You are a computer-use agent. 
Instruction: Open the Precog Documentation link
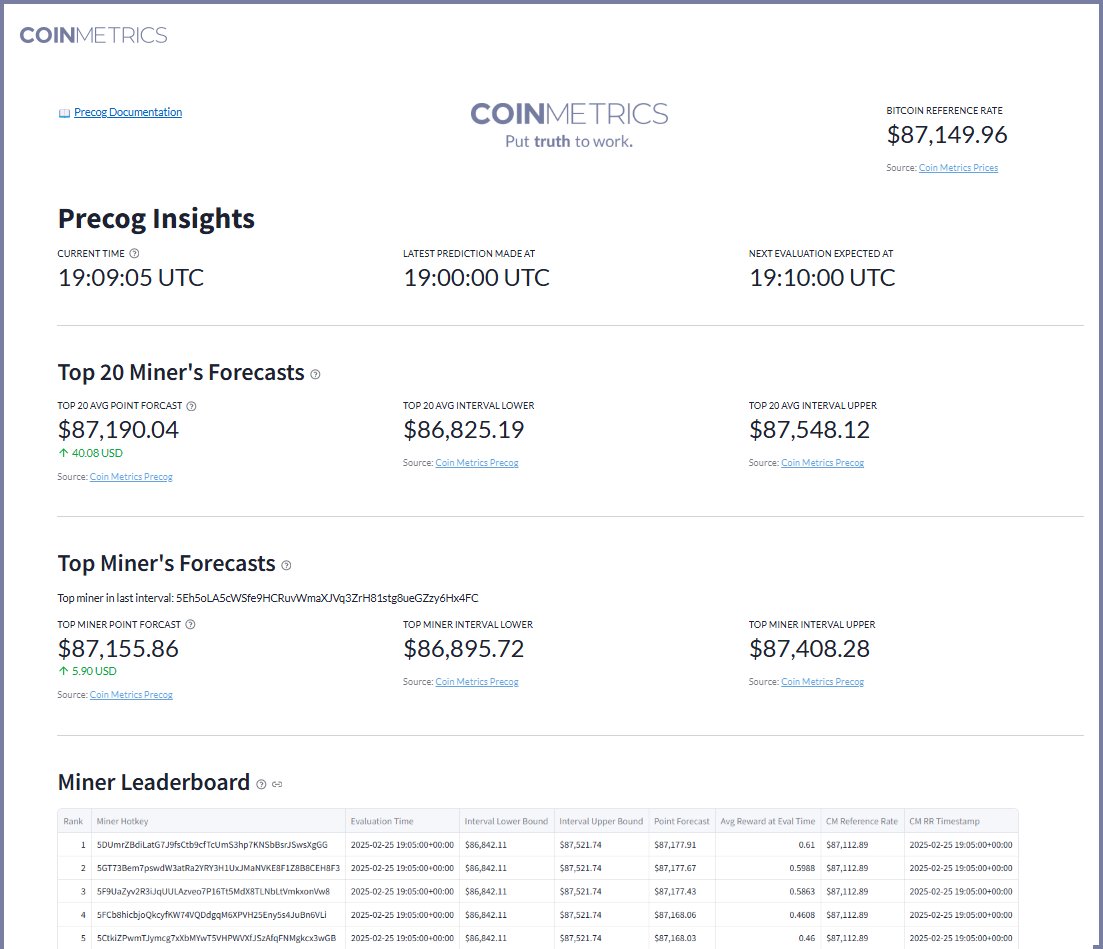pyautogui.click(x=126, y=111)
